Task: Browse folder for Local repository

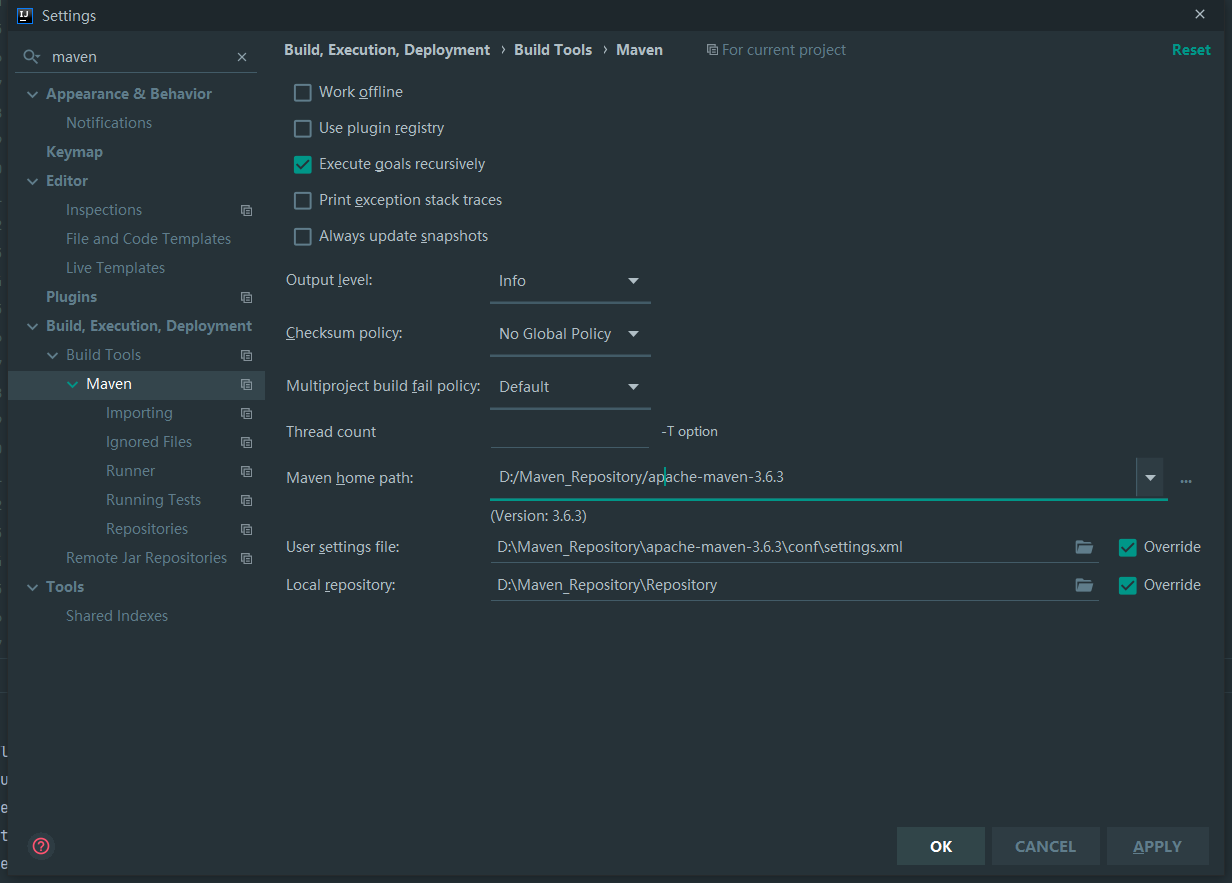Action: [1084, 585]
